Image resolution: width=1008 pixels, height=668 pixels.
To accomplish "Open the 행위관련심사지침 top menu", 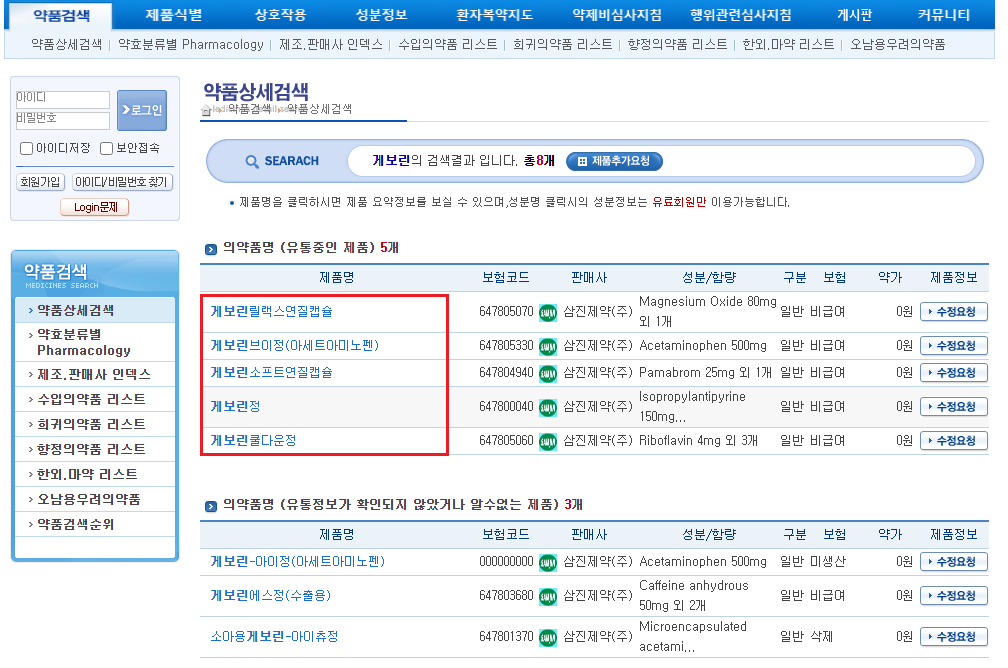I will point(741,15).
